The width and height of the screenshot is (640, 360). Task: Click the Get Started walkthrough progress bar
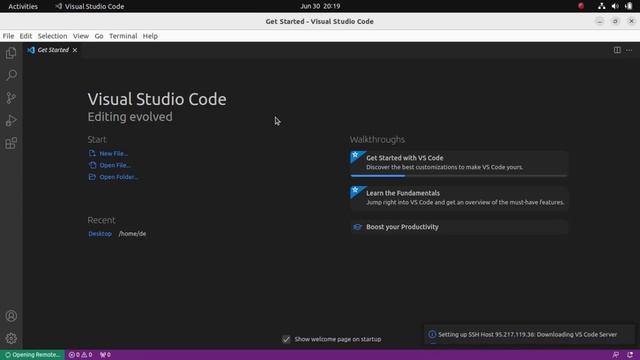(459, 176)
